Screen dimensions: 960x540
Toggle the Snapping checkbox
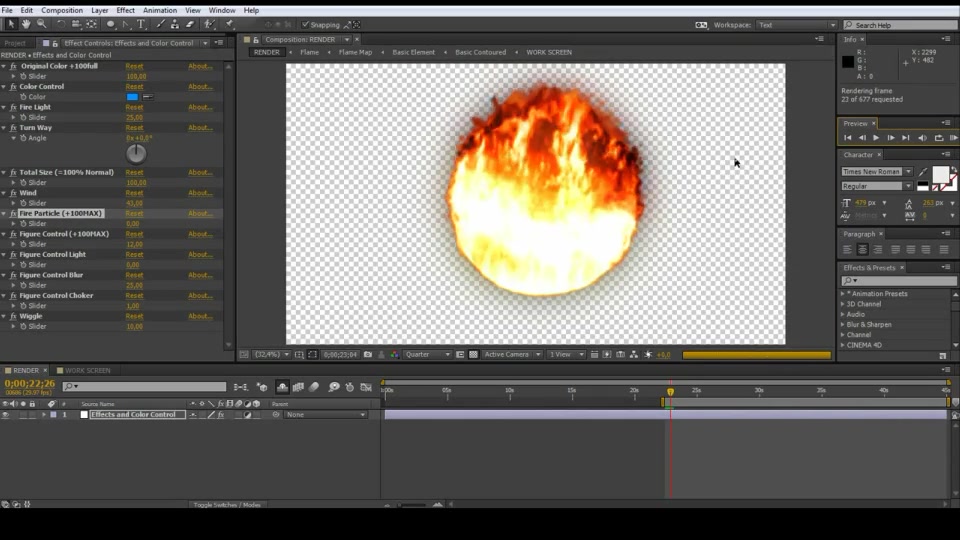tap(306, 24)
